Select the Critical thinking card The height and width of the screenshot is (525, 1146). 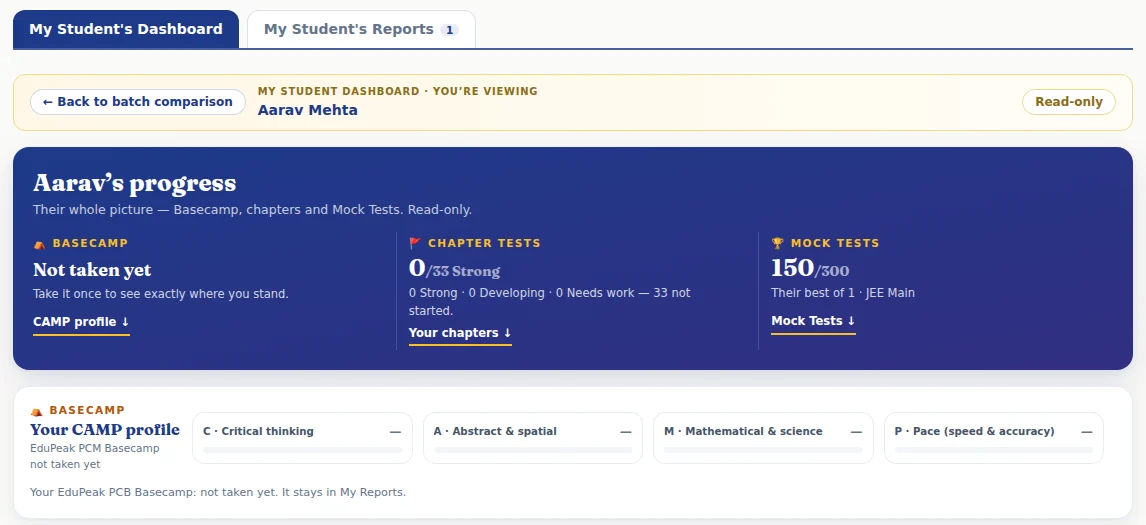click(303, 438)
